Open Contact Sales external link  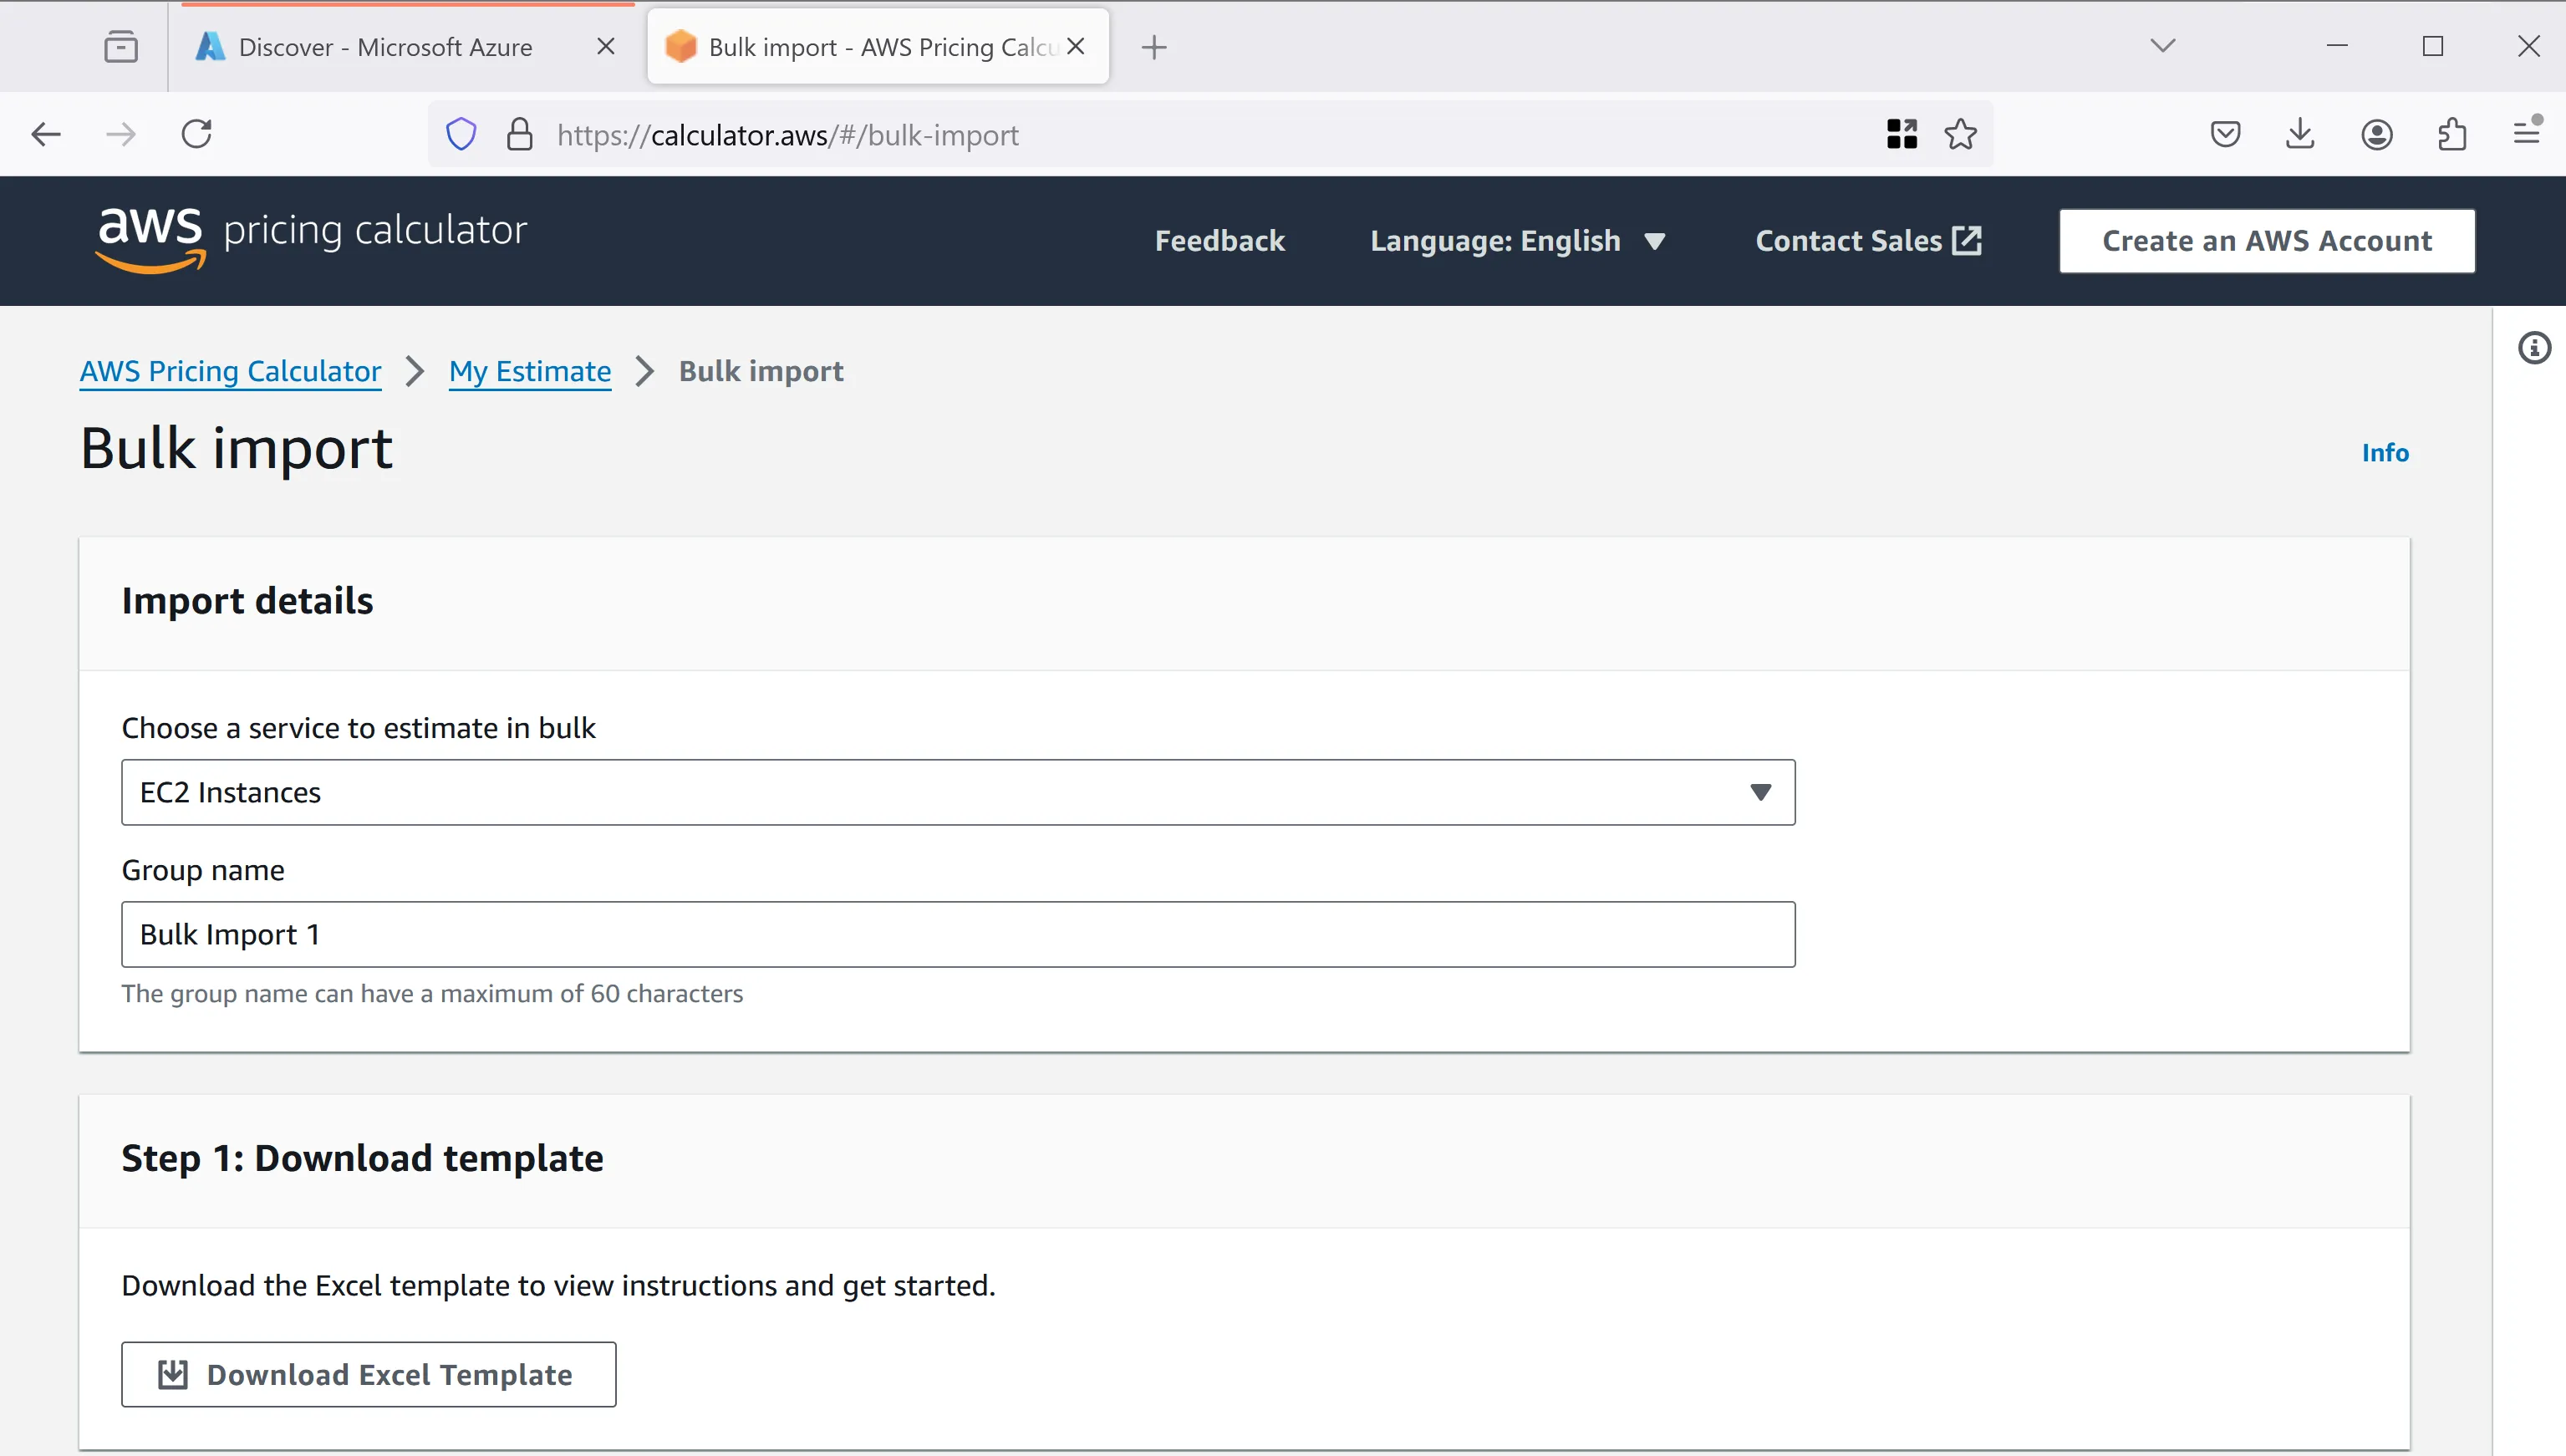(x=1868, y=241)
